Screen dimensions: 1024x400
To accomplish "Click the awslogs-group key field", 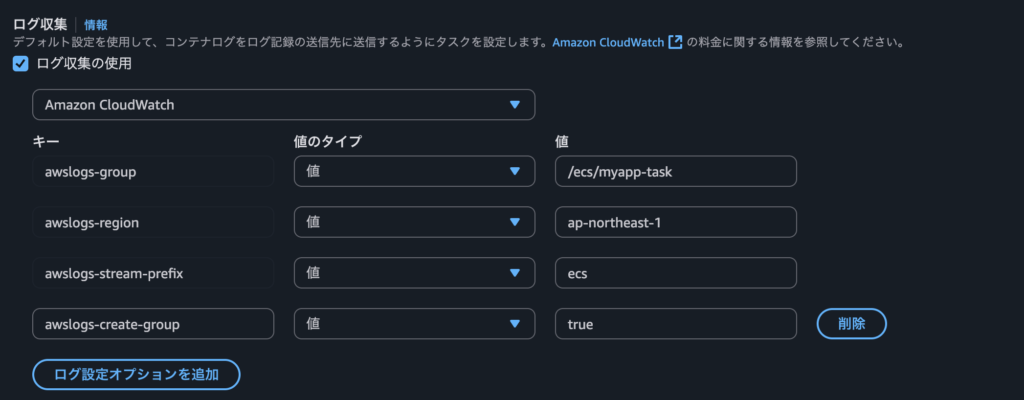I will 153,171.
